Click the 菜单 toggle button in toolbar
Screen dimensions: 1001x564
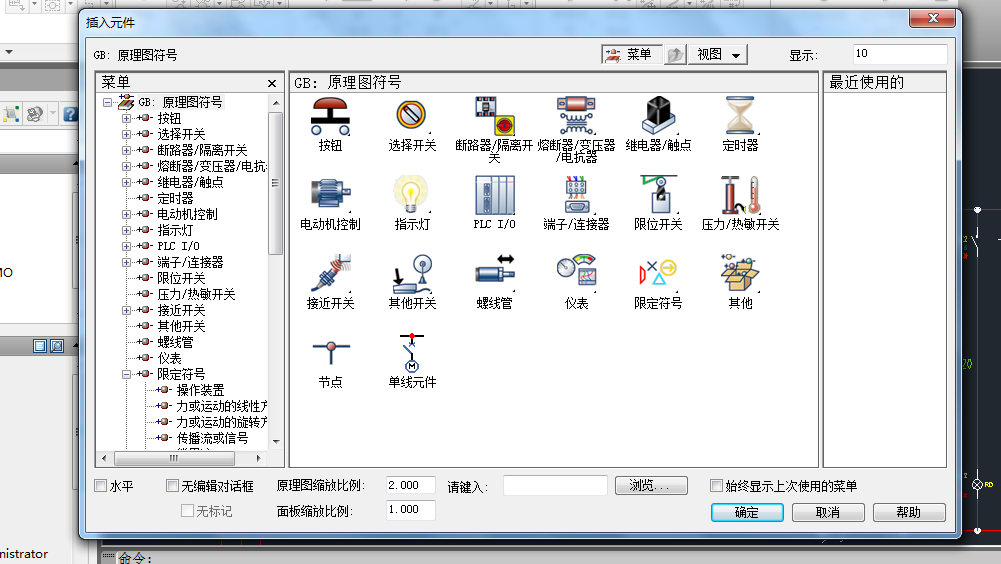[x=628, y=55]
